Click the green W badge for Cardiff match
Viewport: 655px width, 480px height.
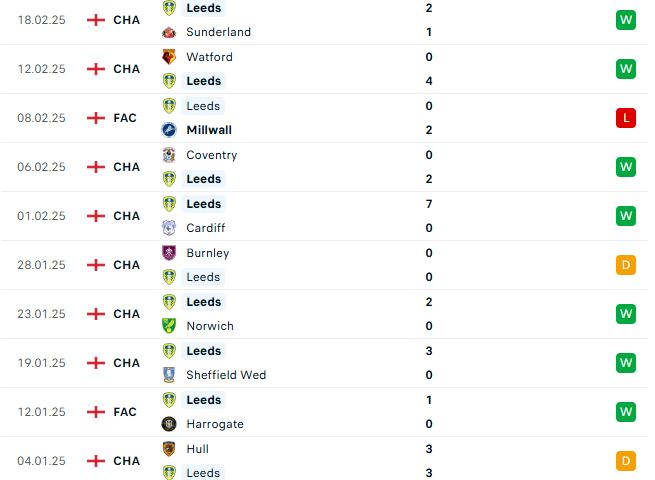pos(626,216)
